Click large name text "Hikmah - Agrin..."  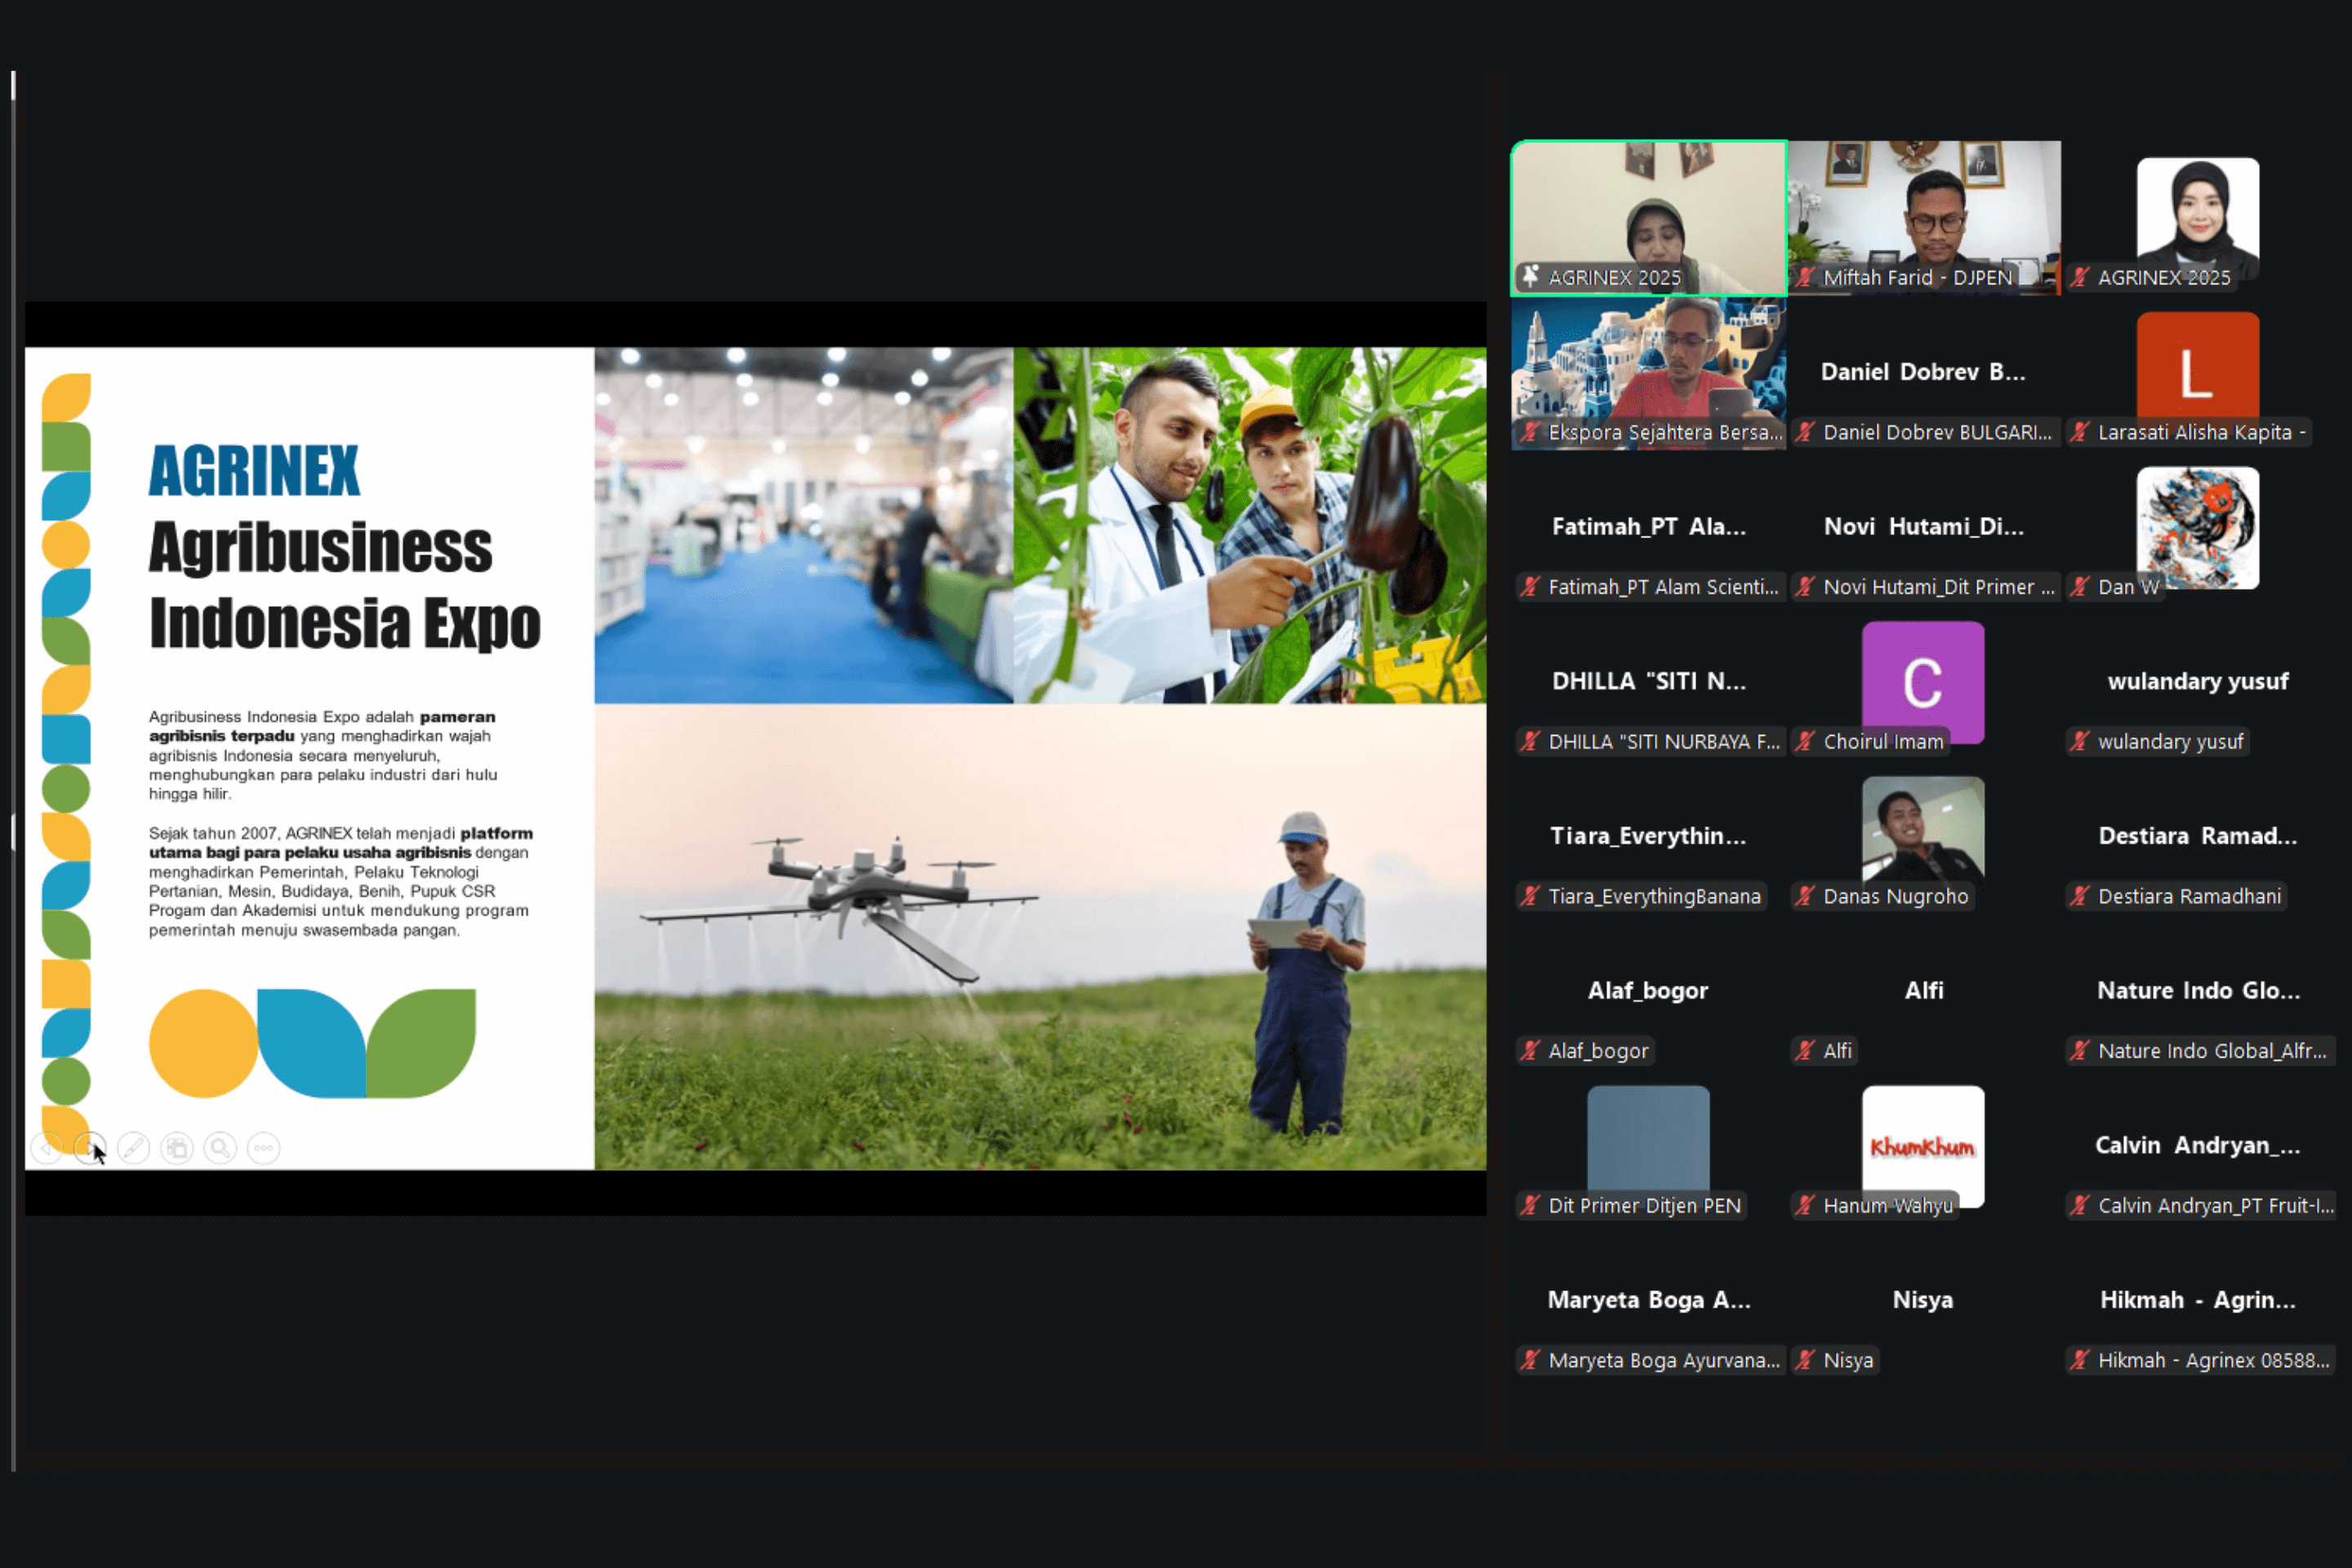pos(2198,1300)
